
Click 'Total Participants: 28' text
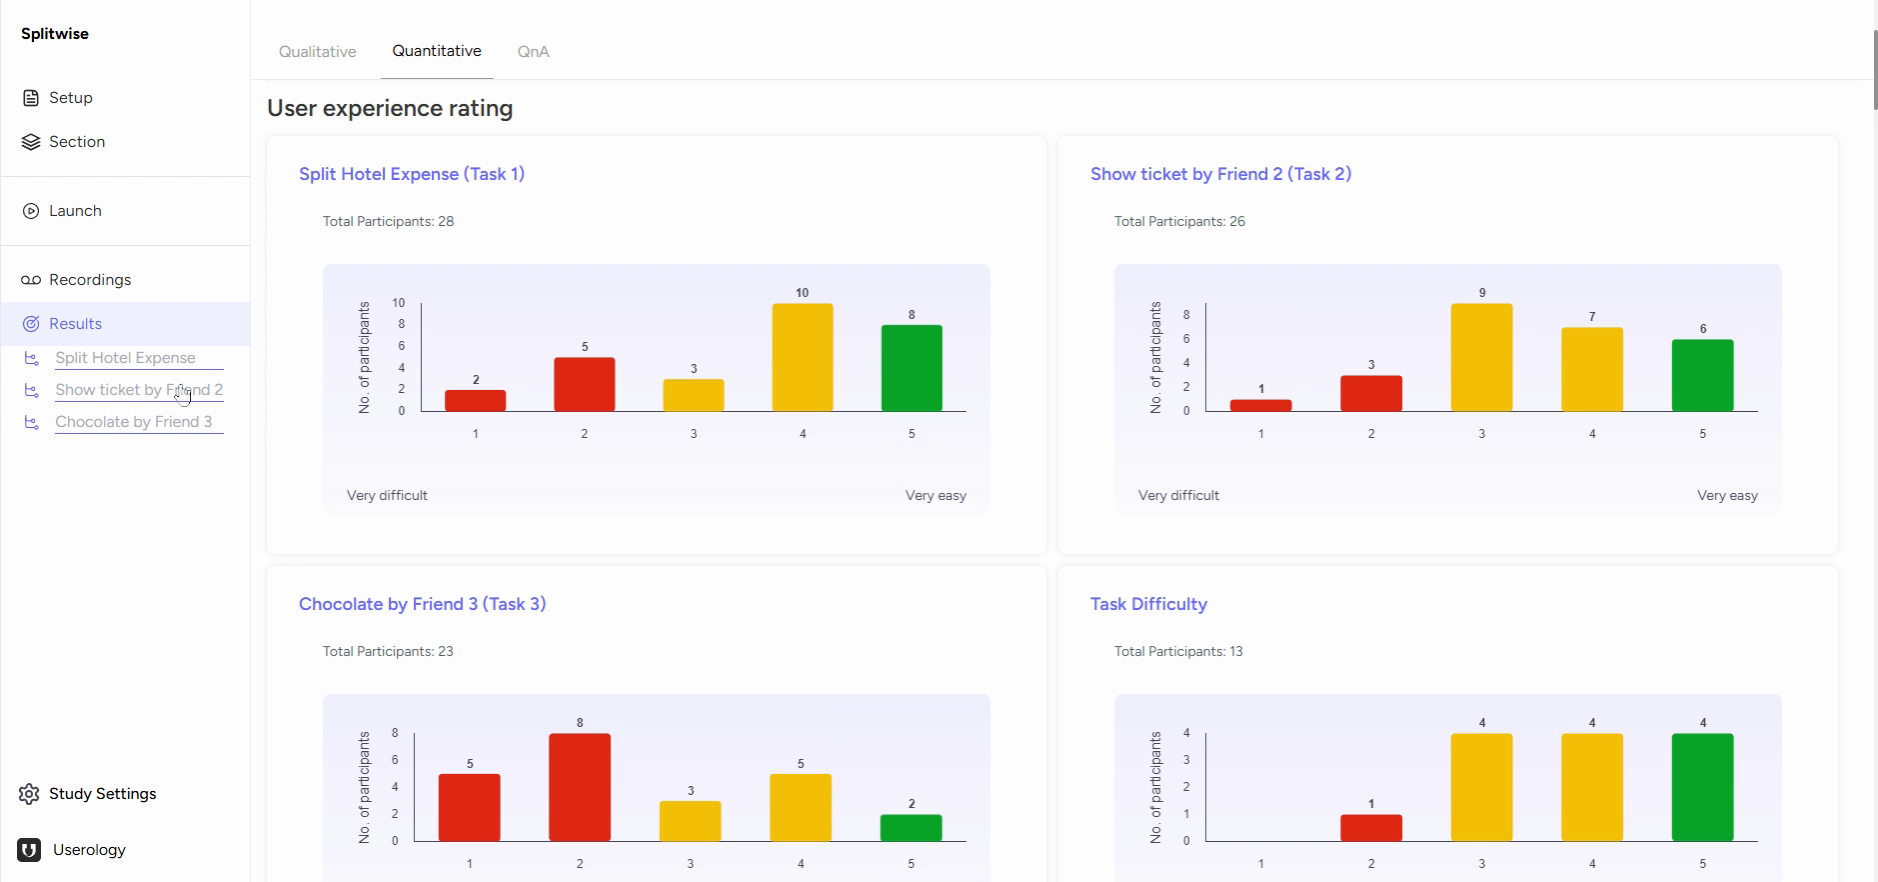click(x=388, y=222)
